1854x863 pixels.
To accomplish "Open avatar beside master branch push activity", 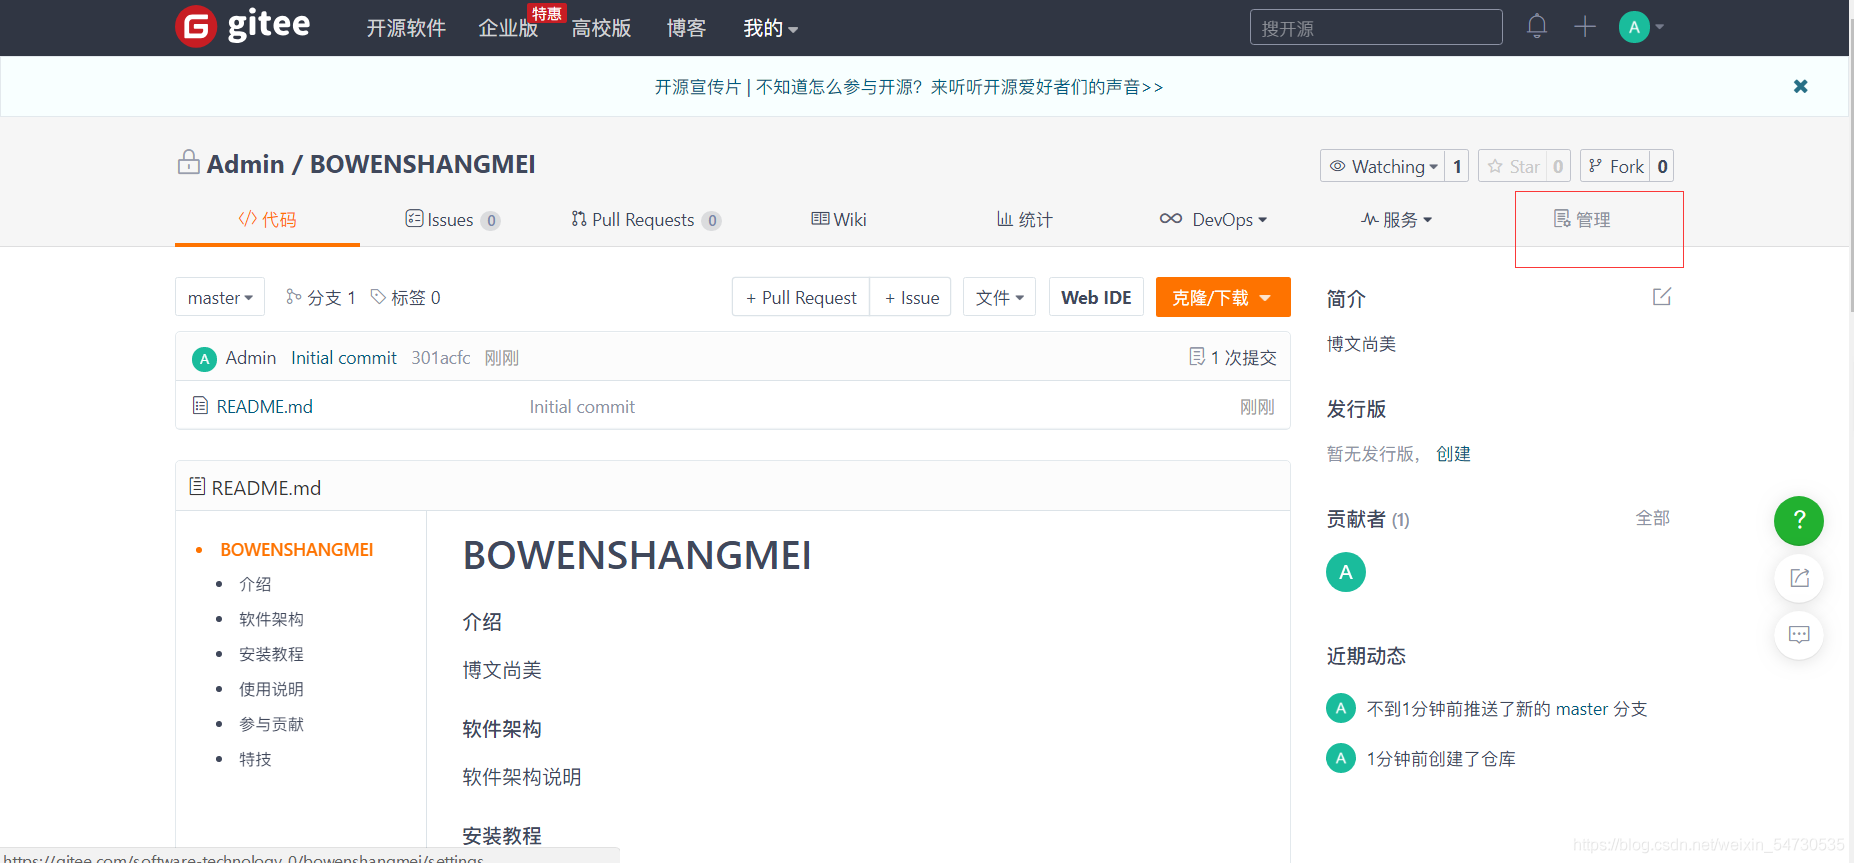I will [x=1341, y=708].
